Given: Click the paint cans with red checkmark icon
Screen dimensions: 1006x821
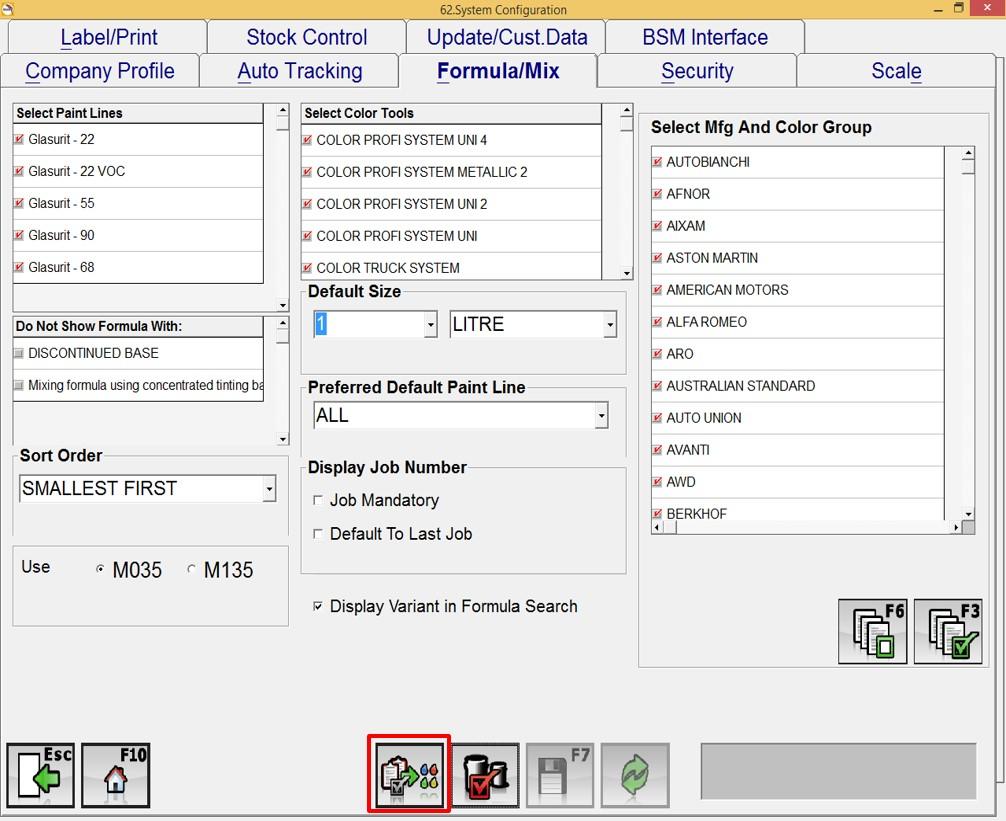Looking at the screenshot, I should (x=485, y=775).
